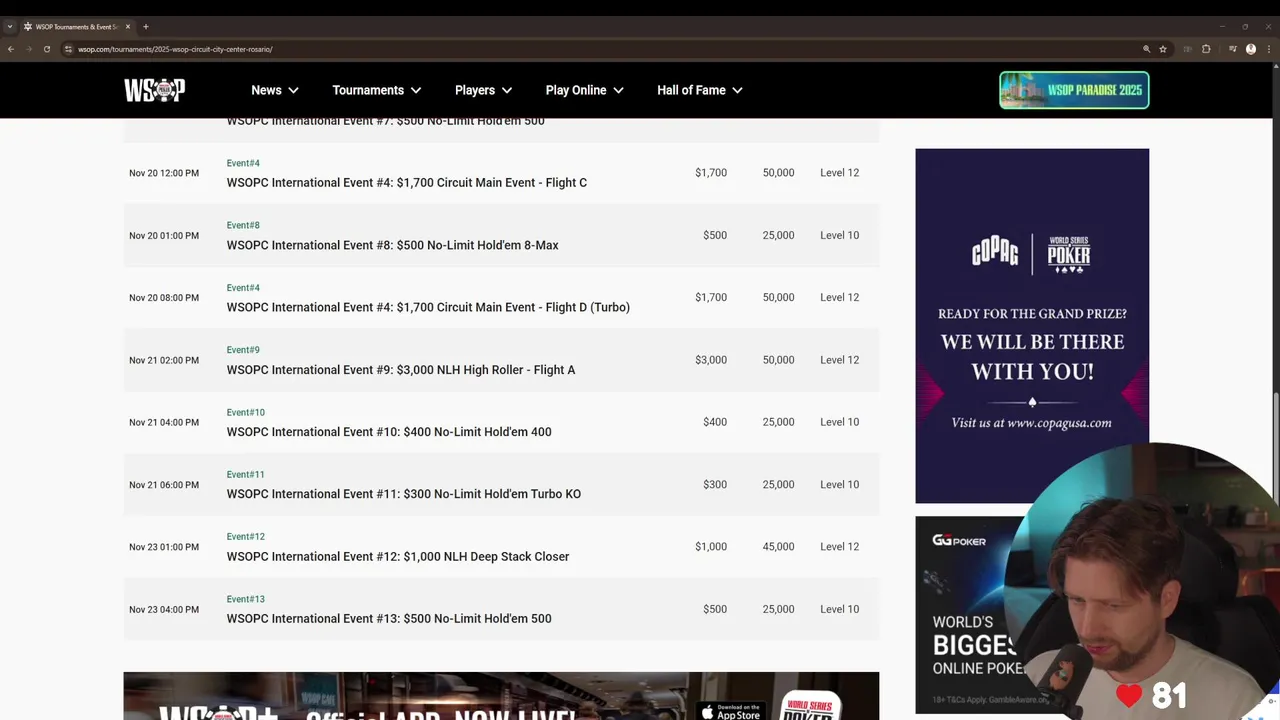Viewport: 1280px width, 720px height.
Task: Click the $1,000 buy-in value
Action: [x=711, y=547]
